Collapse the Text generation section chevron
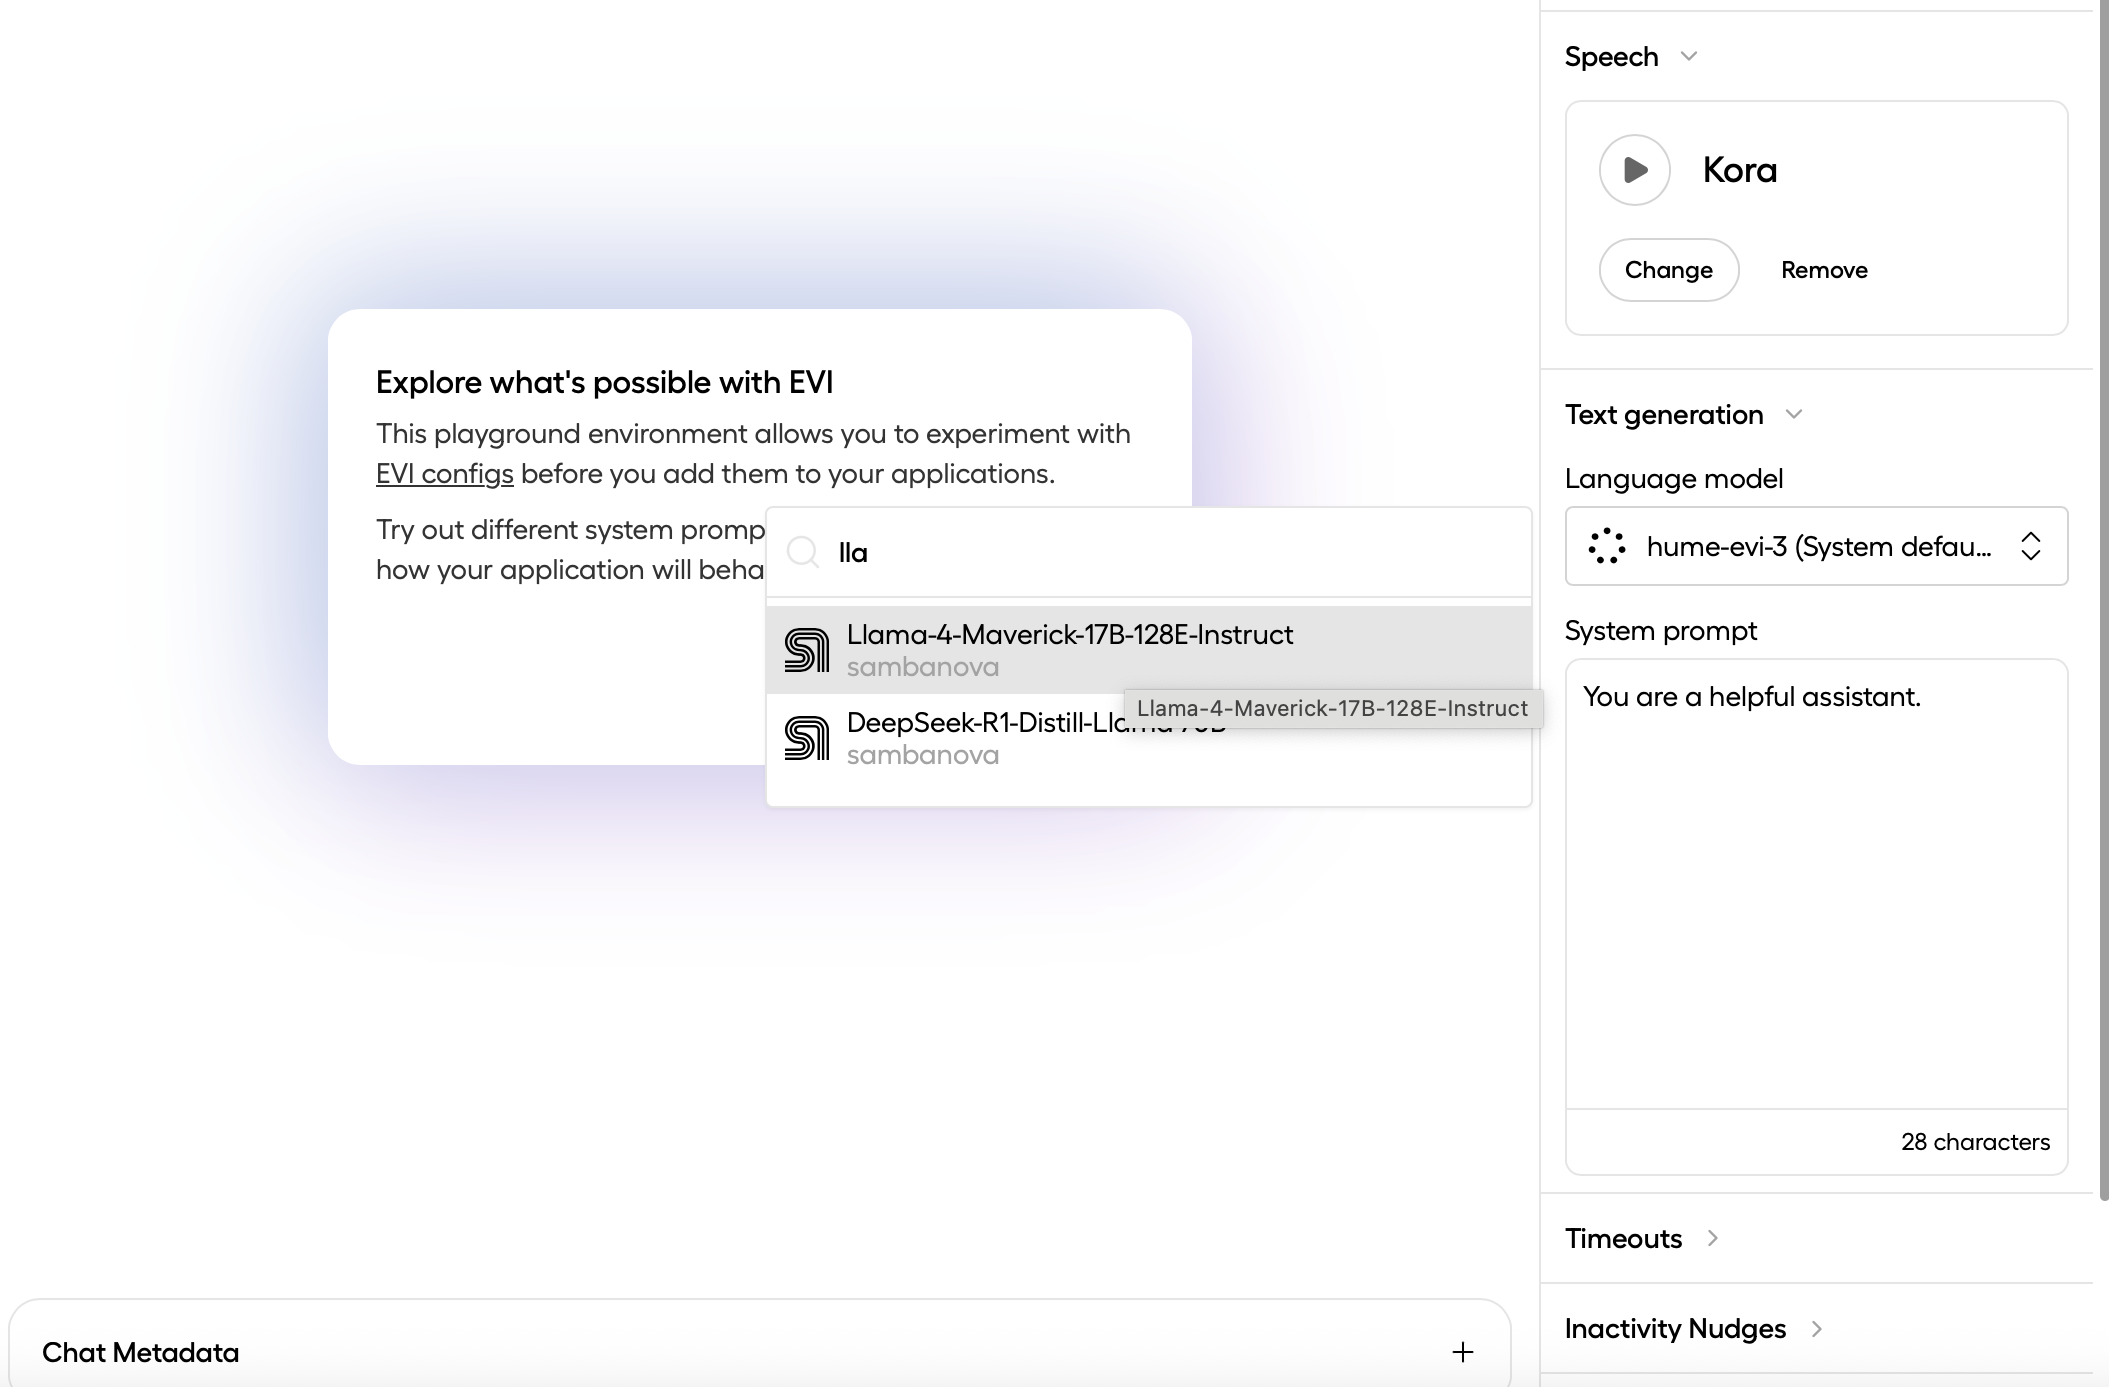Viewport: 2109px width, 1387px height. pyautogui.click(x=1793, y=414)
